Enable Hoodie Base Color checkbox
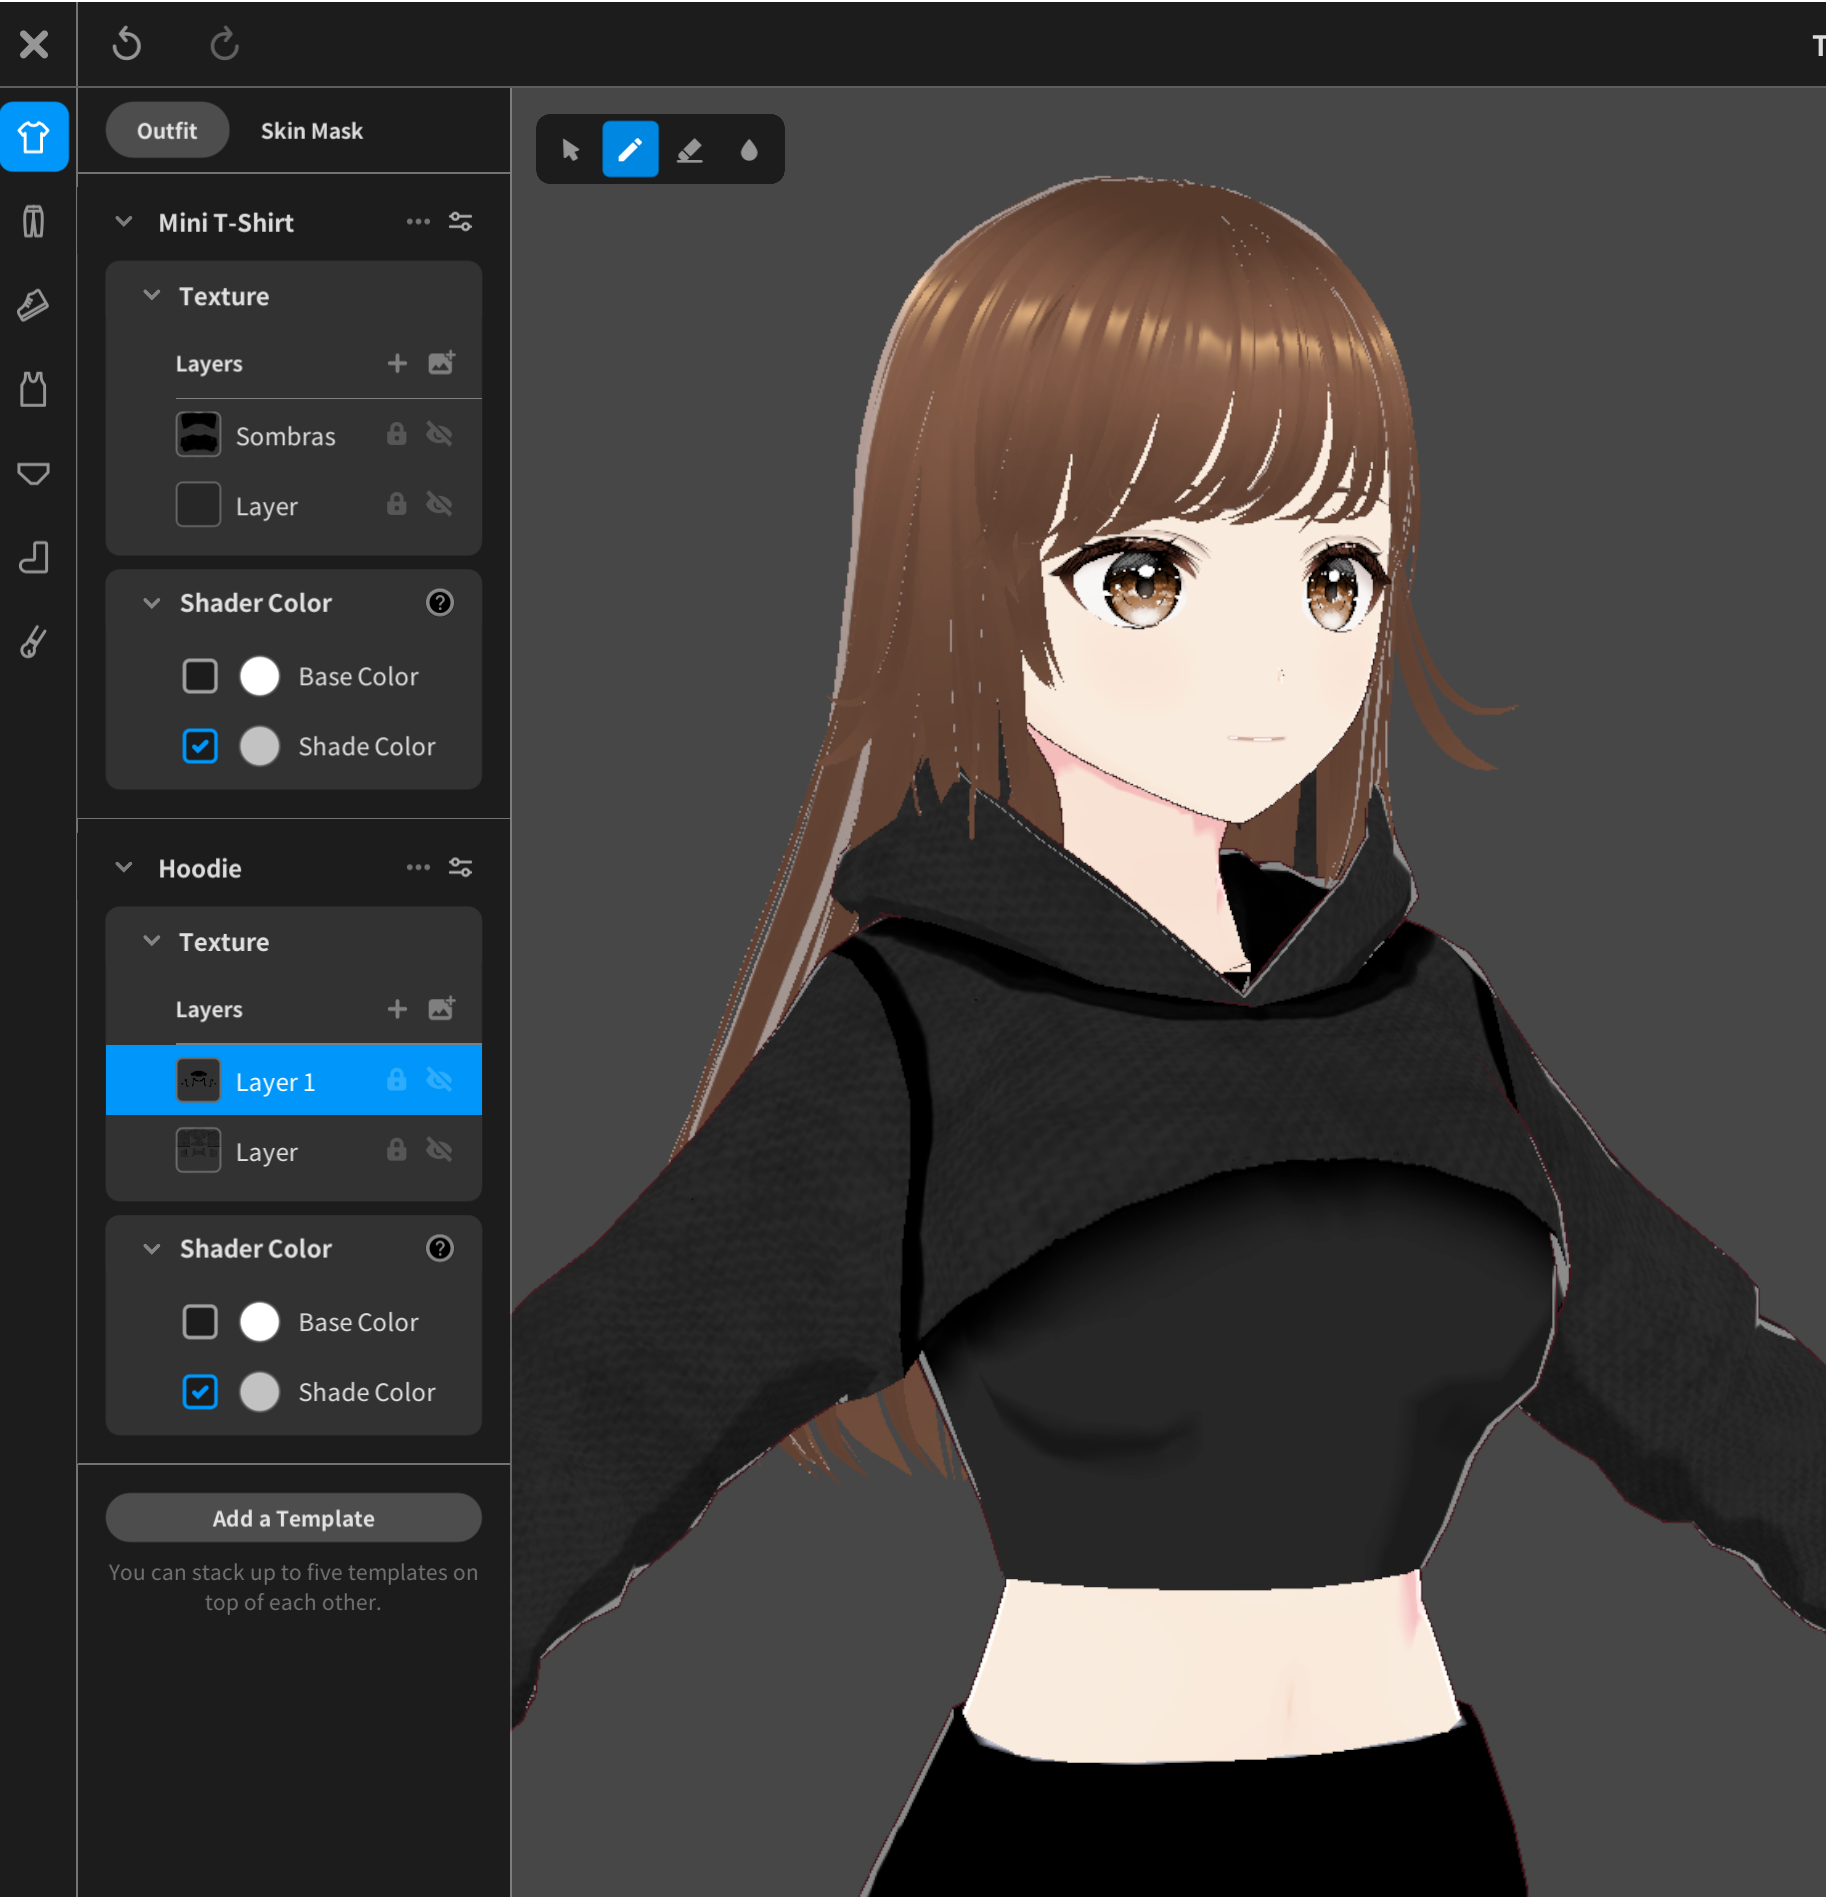The width and height of the screenshot is (1826, 1897). coord(200,1321)
